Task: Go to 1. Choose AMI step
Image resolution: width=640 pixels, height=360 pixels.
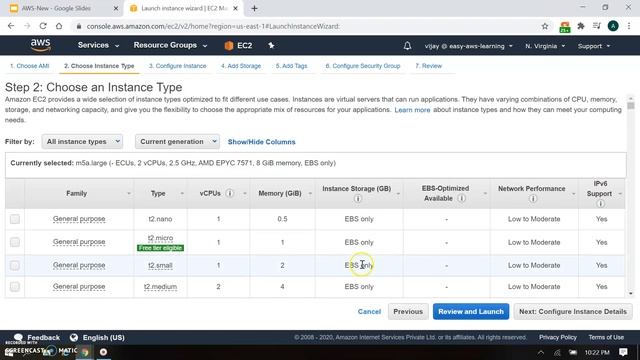Action: click(29, 66)
